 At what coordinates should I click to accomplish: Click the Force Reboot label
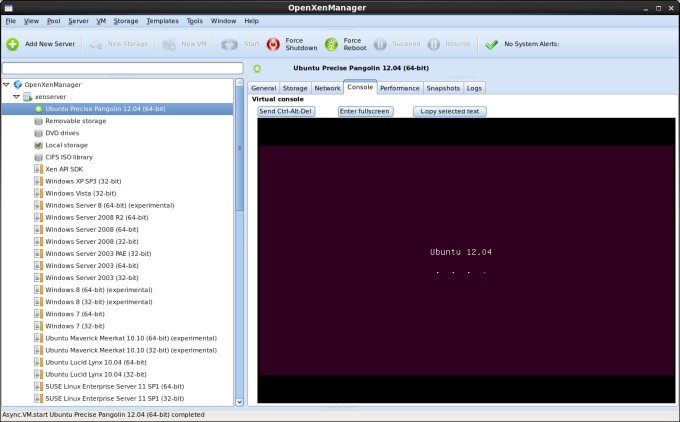(355, 44)
